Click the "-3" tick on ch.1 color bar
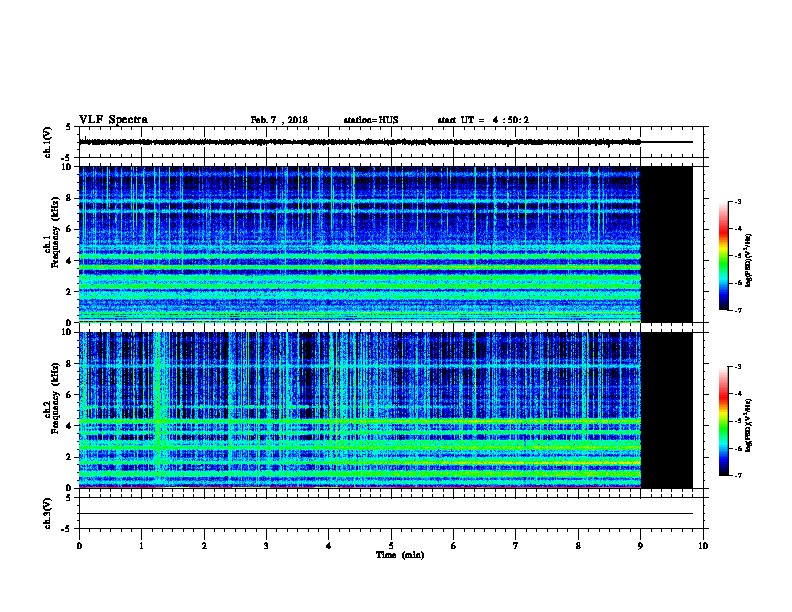This screenshot has width=792, height=612. 738,202
